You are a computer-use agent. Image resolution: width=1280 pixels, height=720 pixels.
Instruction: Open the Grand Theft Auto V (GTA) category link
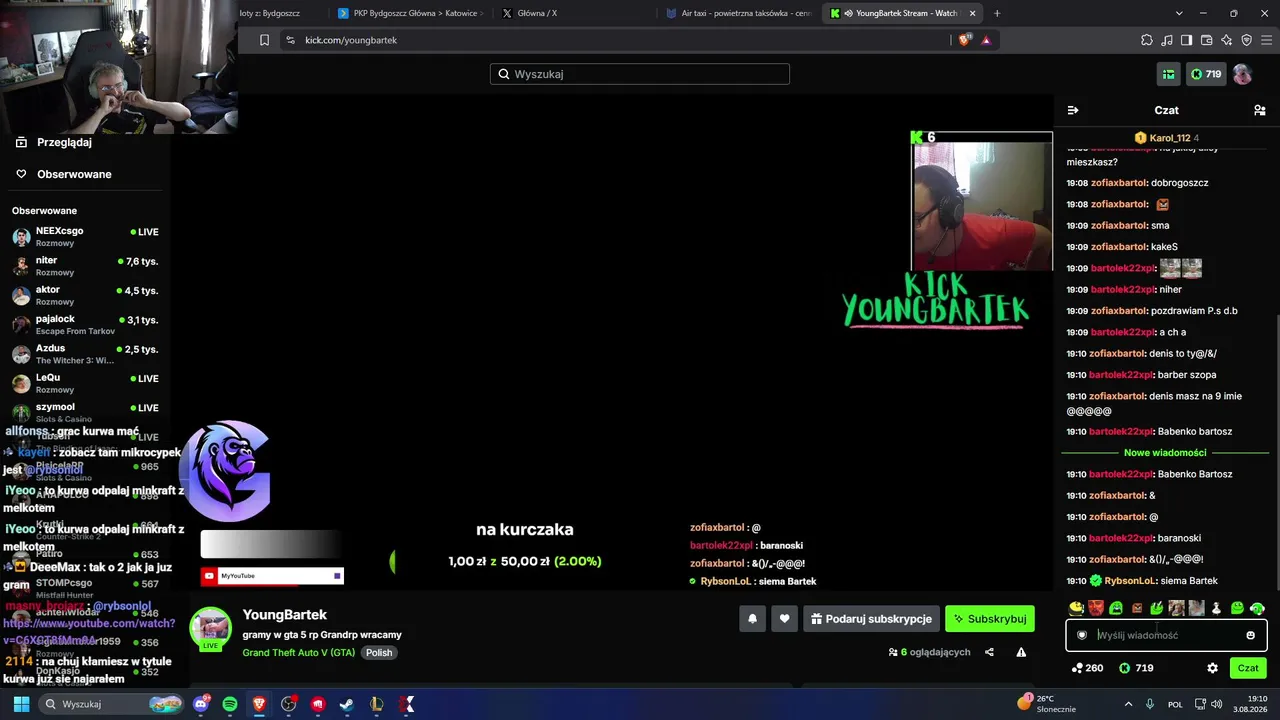pyautogui.click(x=299, y=652)
